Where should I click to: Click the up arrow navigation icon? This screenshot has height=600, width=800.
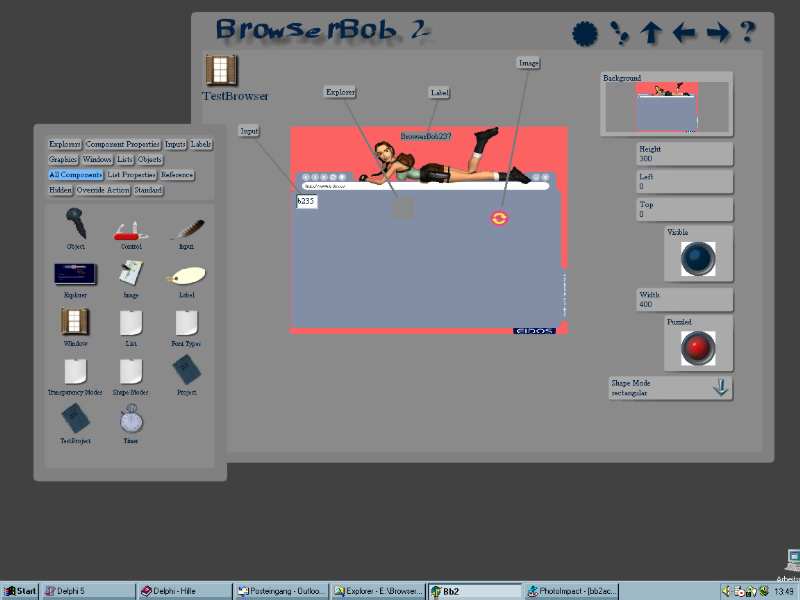click(651, 34)
